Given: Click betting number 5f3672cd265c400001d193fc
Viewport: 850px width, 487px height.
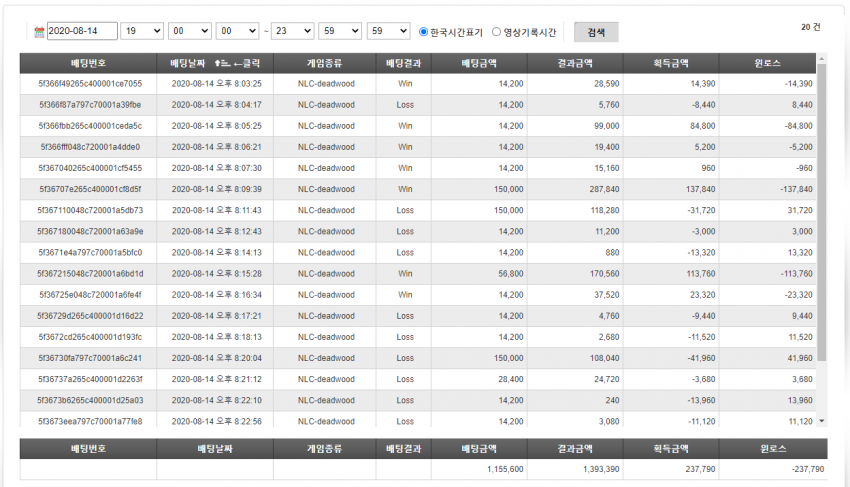Looking at the screenshot, I should [90, 337].
